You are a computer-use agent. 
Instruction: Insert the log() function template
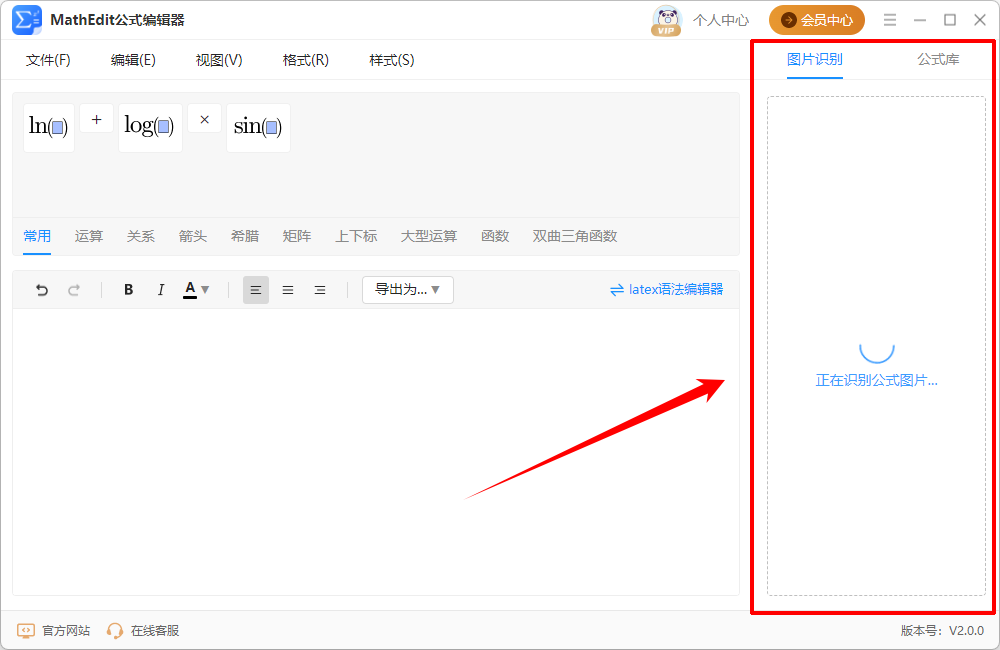tap(150, 128)
